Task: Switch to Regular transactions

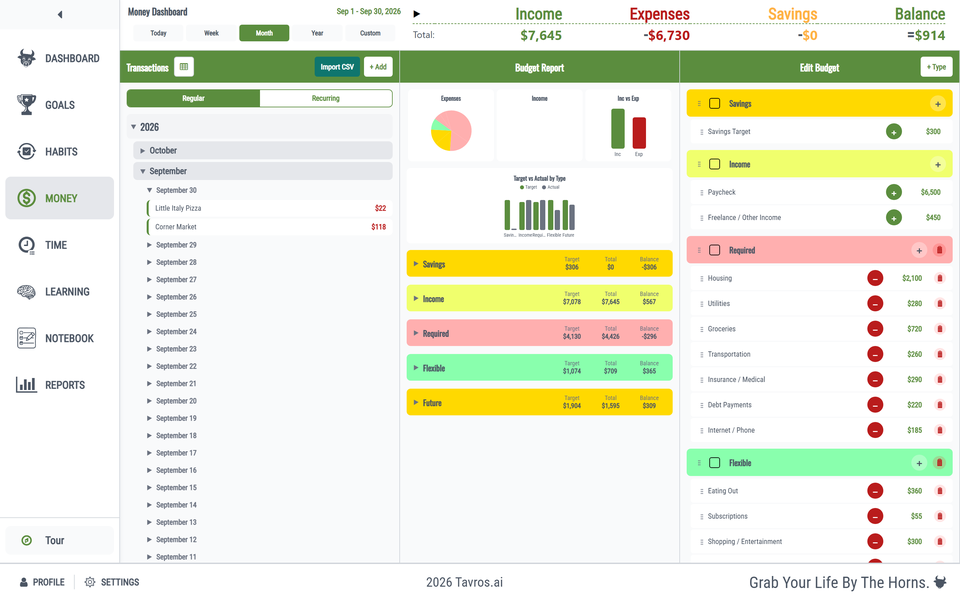Action: (x=193, y=98)
